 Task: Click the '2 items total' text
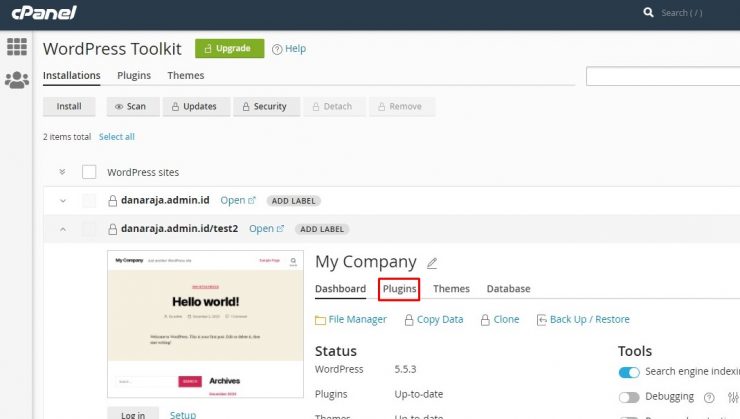tap(67, 137)
